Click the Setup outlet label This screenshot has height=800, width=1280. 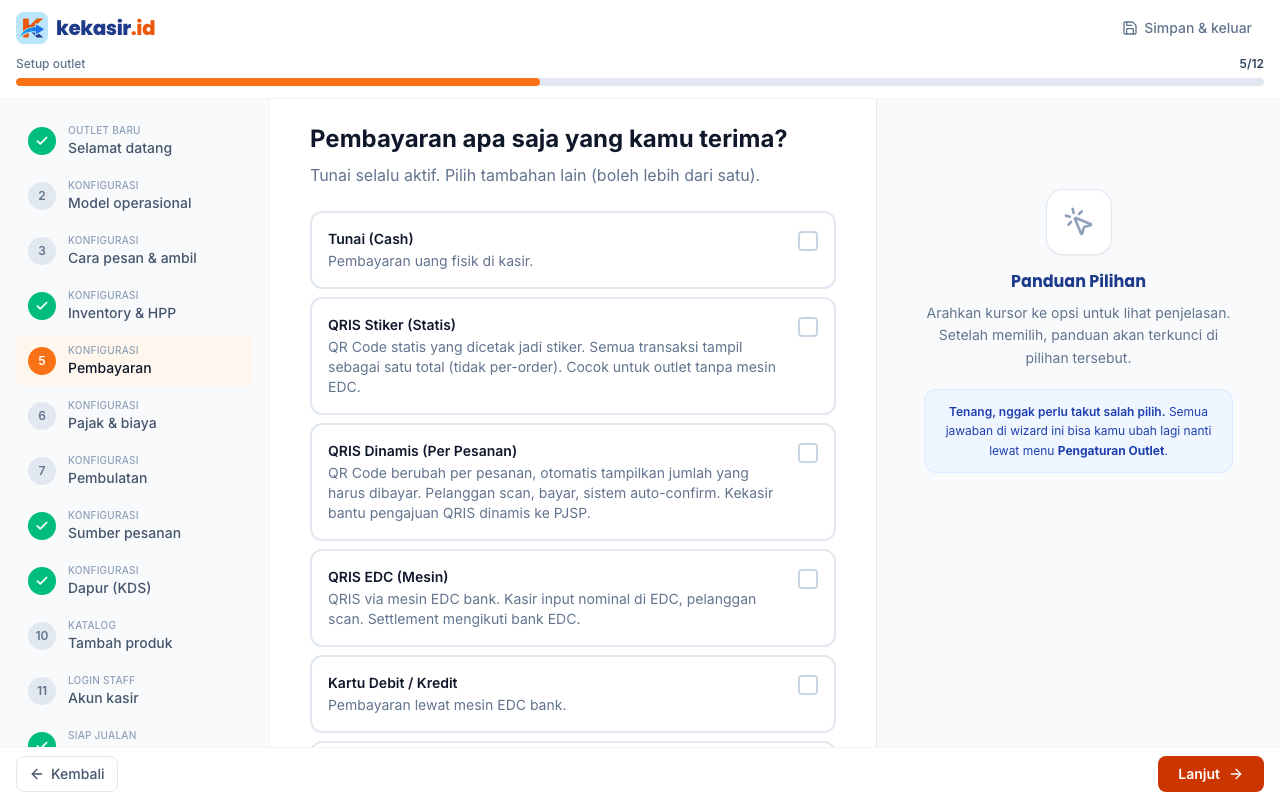click(x=51, y=63)
